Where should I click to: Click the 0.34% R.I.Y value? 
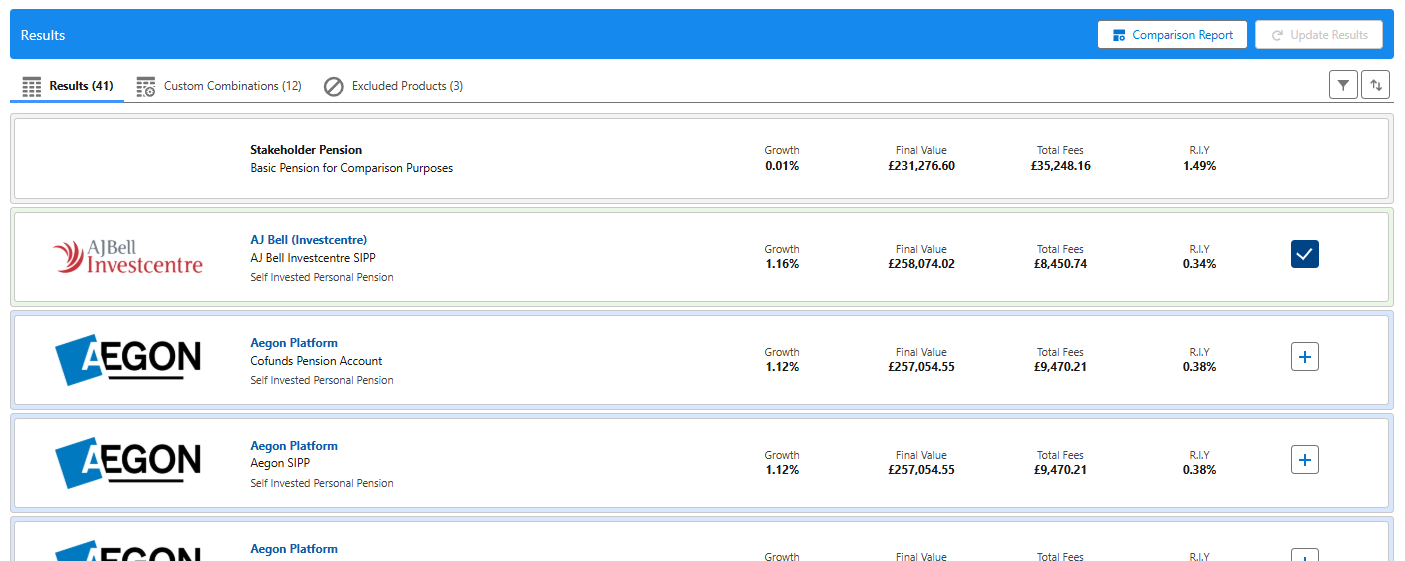(1200, 264)
